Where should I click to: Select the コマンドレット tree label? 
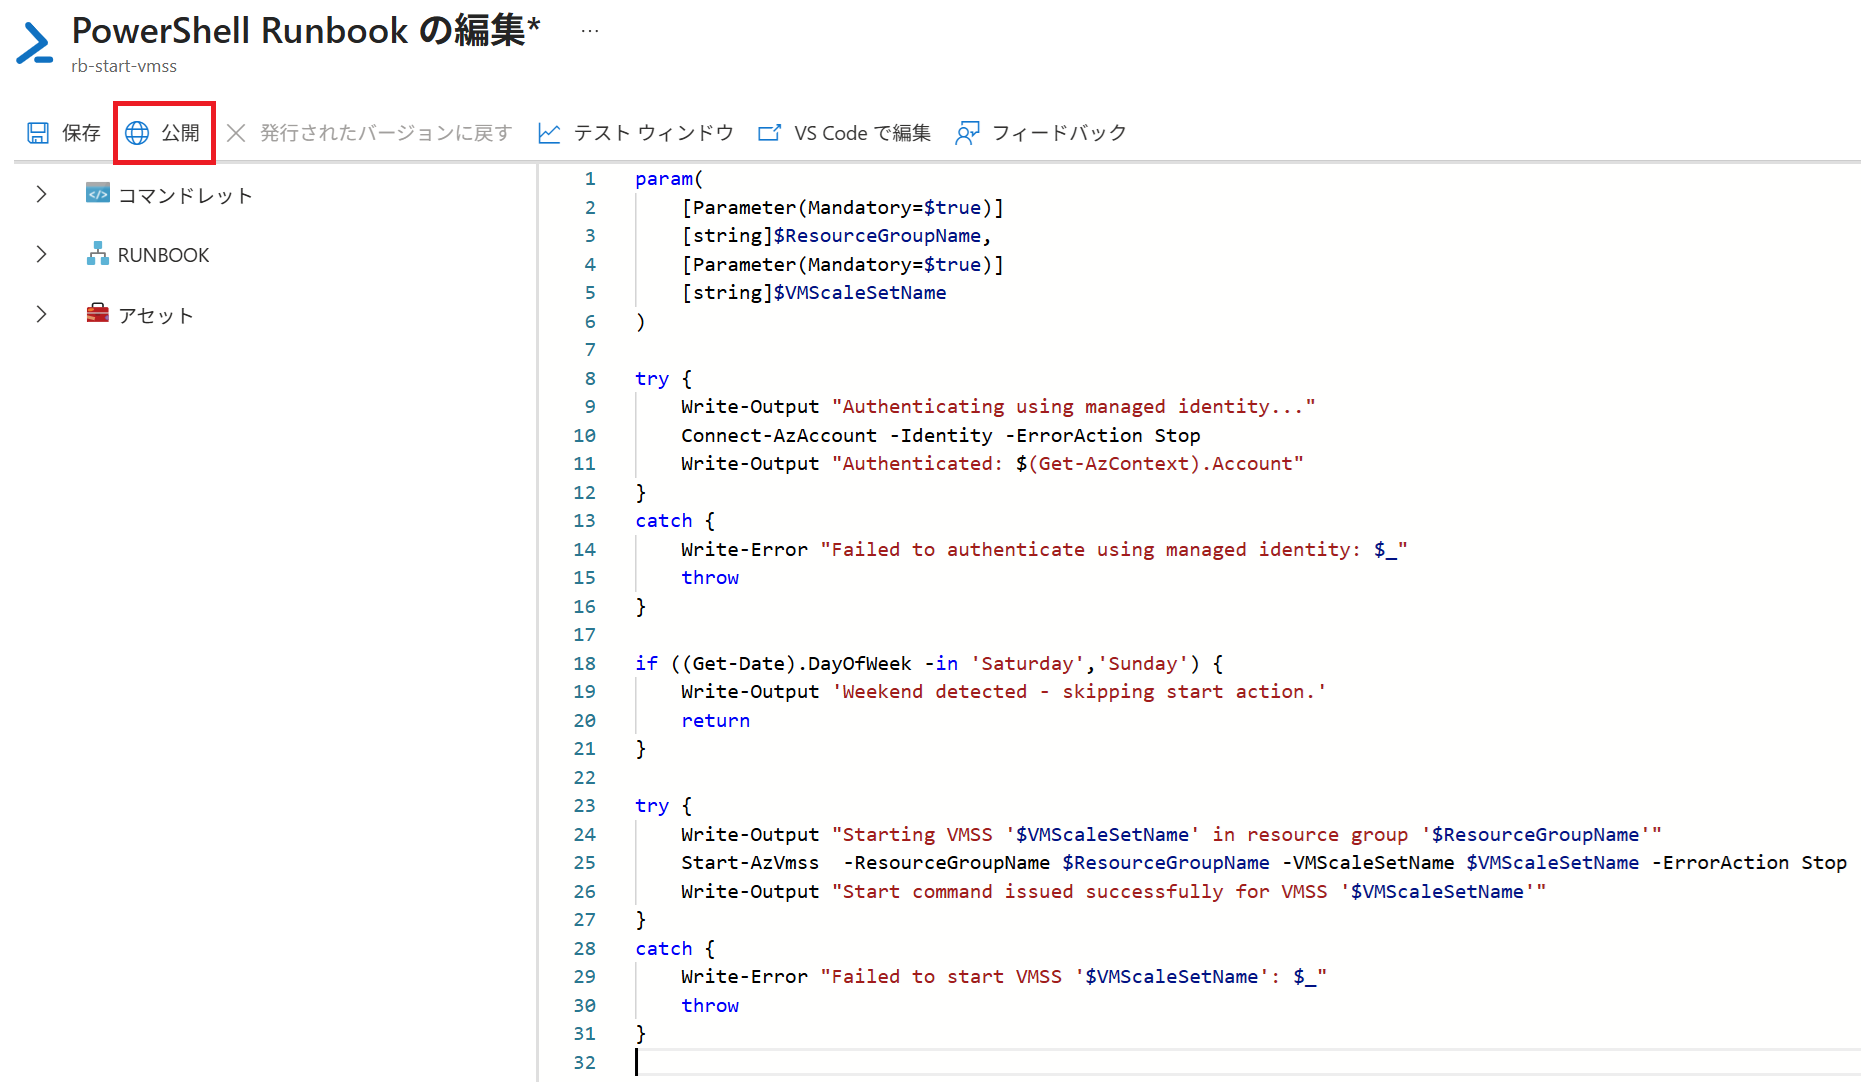coord(185,195)
